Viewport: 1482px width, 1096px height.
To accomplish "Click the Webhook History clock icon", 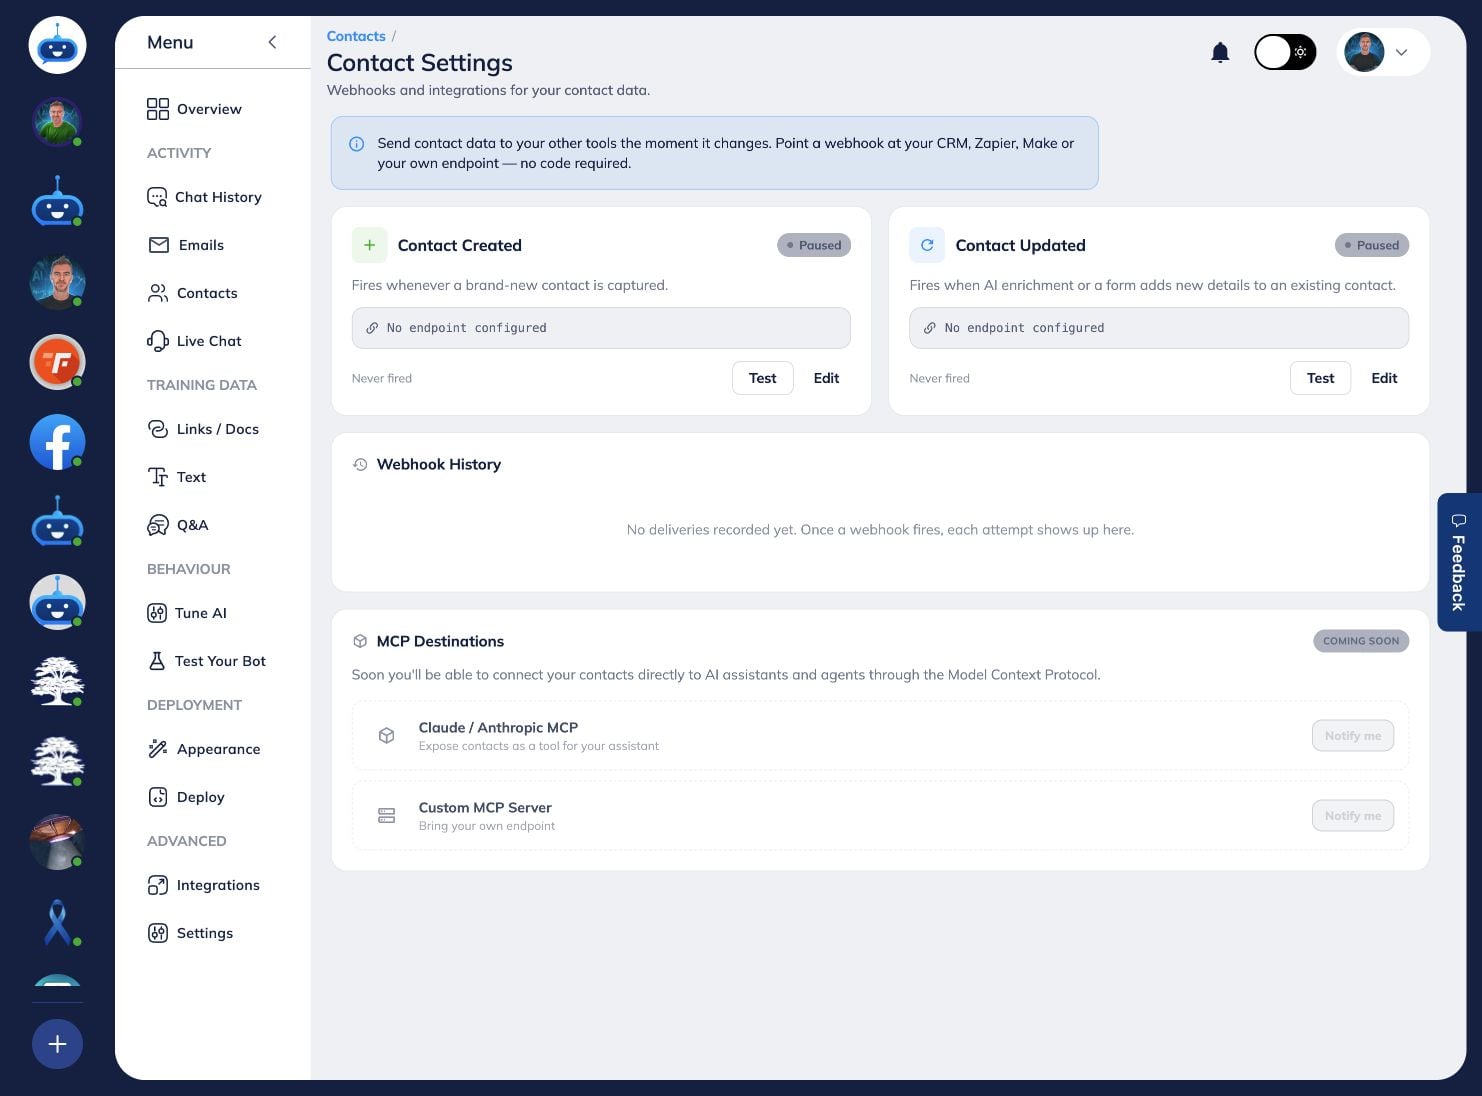I will [360, 464].
